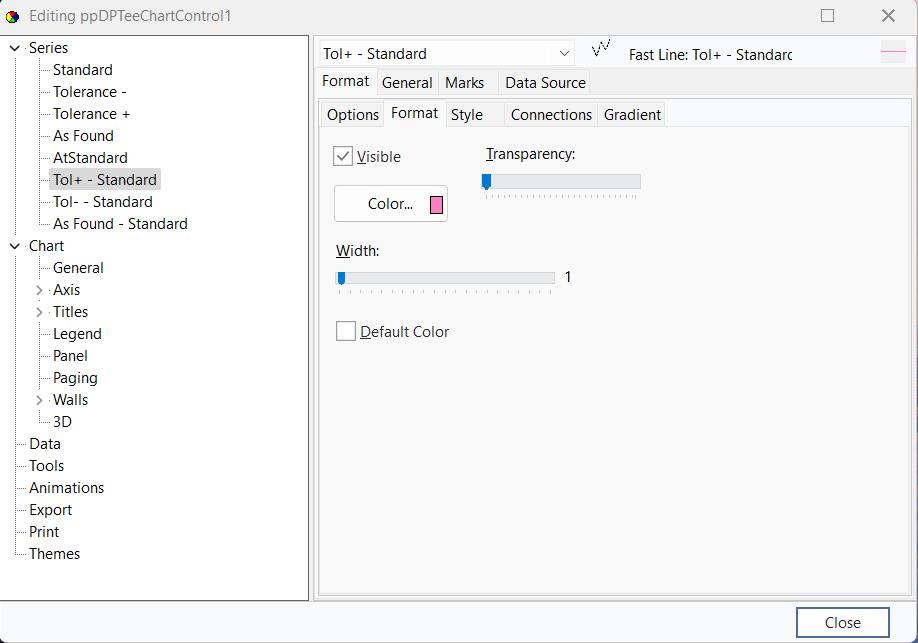918x643 pixels.
Task: Collapse the Series tree node
Action: point(15,48)
